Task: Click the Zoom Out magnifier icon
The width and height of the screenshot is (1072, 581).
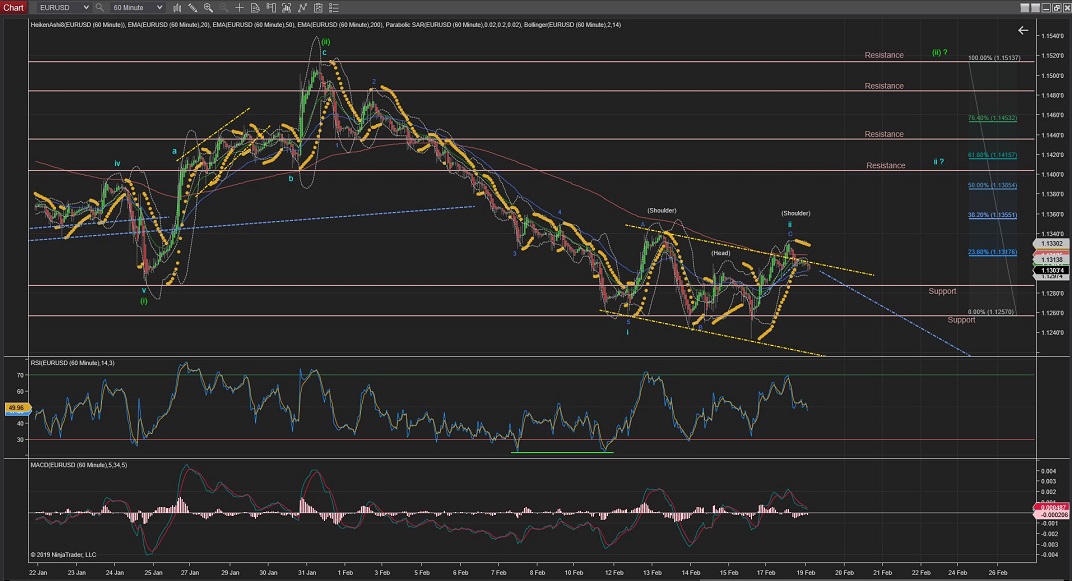Action: 223,7
